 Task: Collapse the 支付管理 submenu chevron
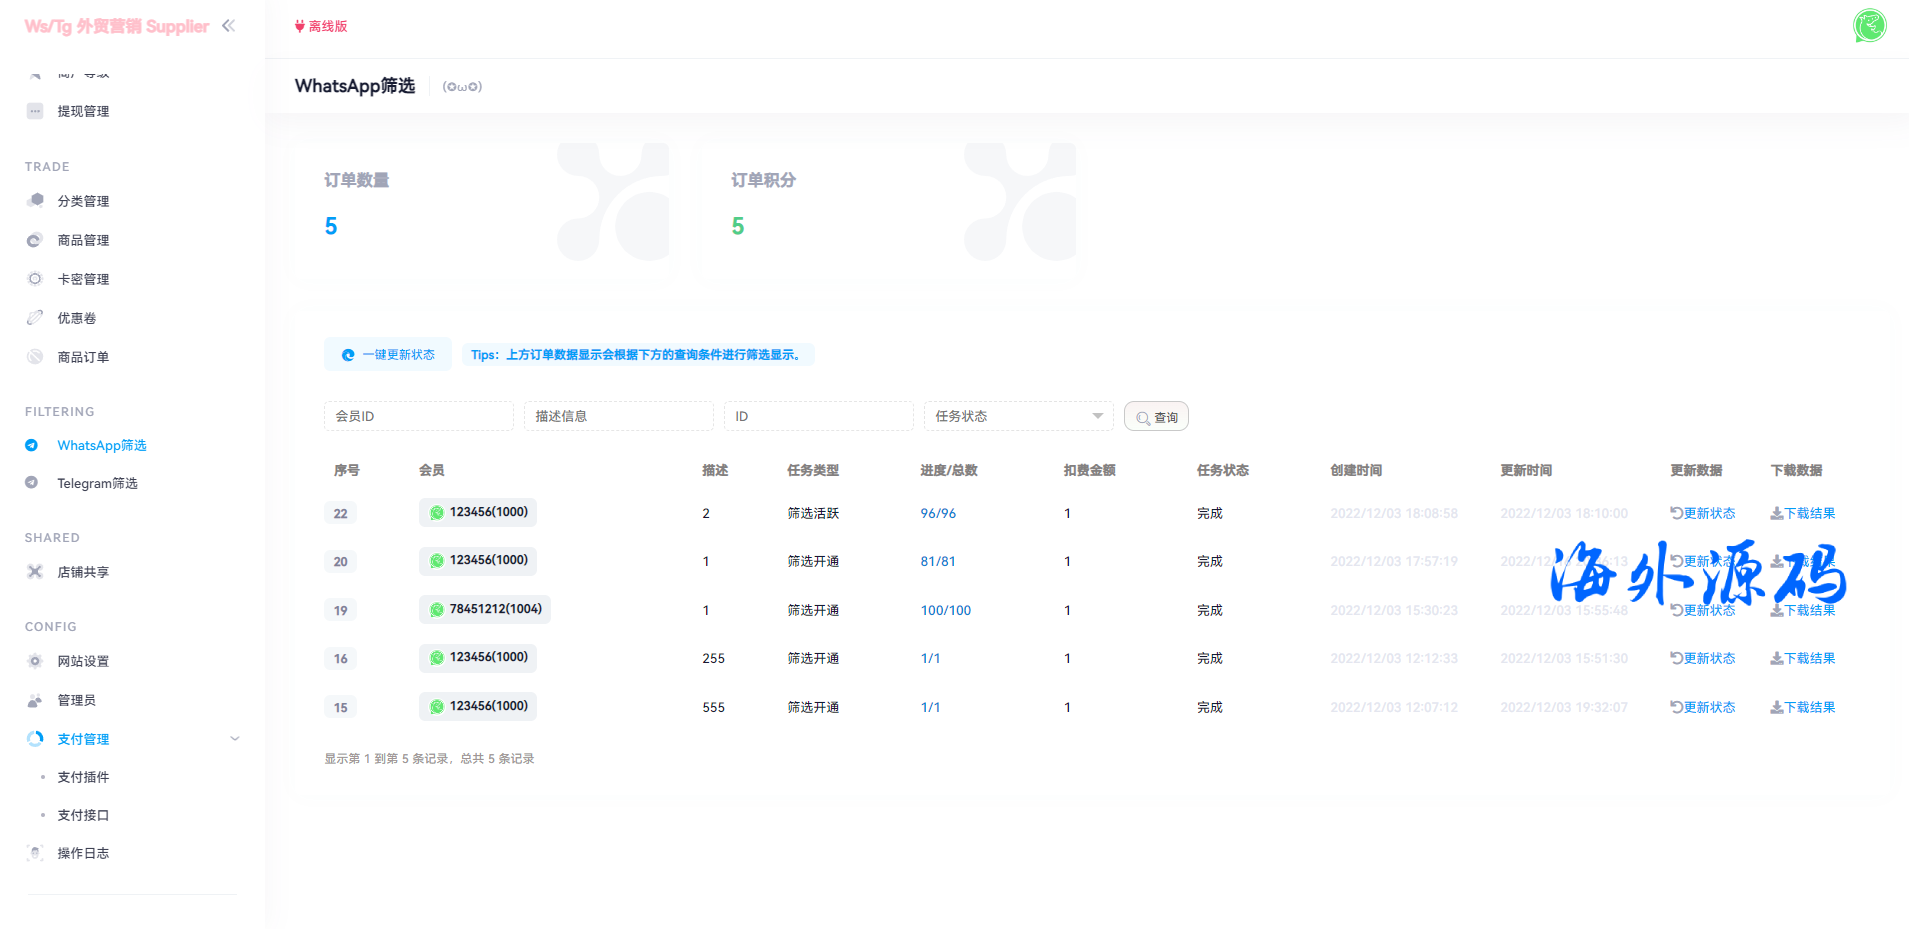[x=235, y=739]
